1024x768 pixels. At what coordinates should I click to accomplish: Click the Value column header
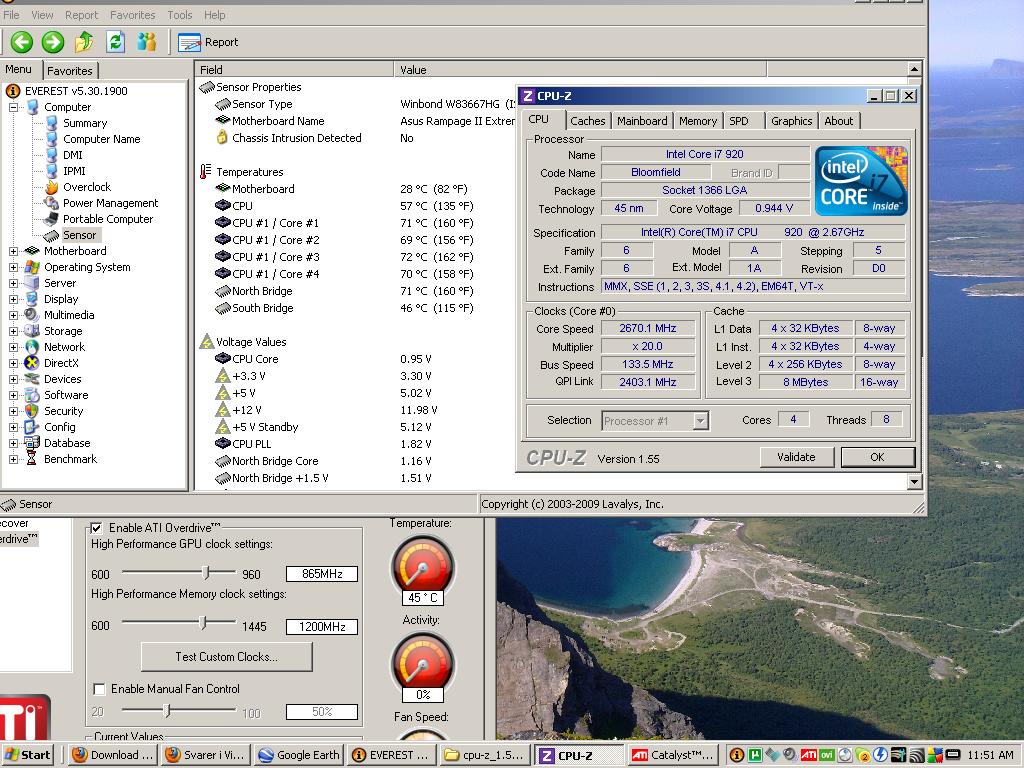580,70
